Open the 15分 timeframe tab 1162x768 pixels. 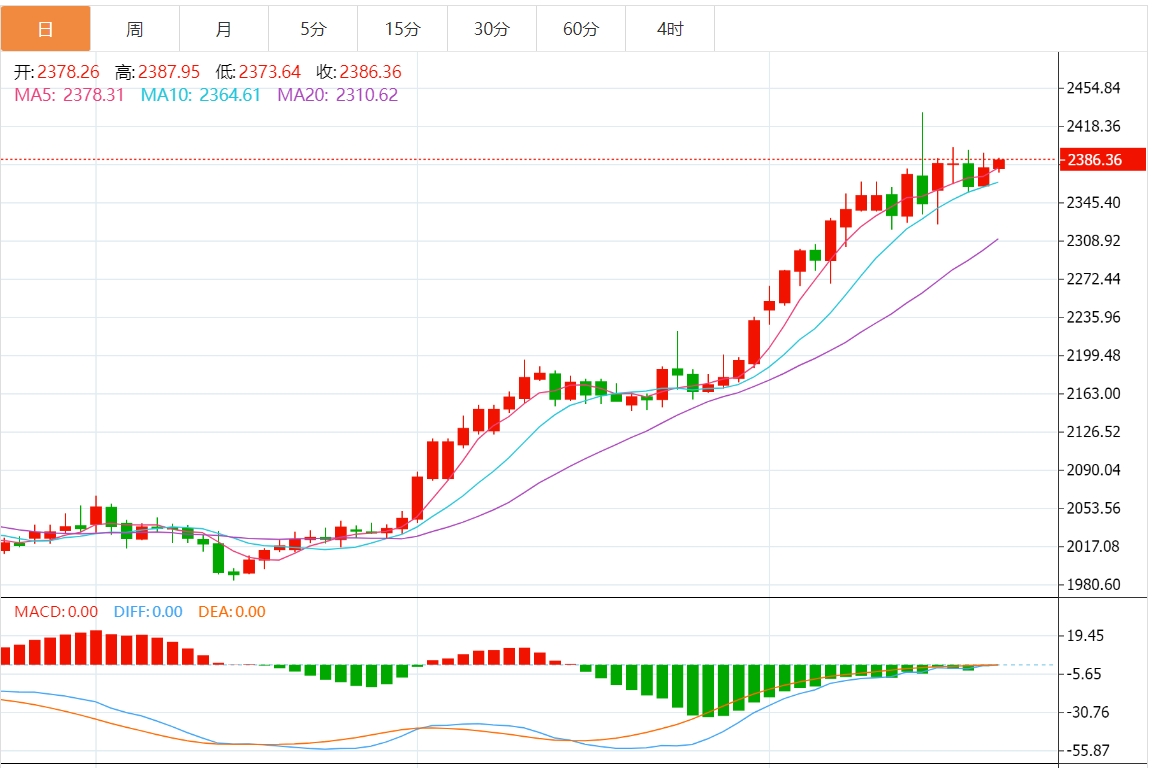402,29
